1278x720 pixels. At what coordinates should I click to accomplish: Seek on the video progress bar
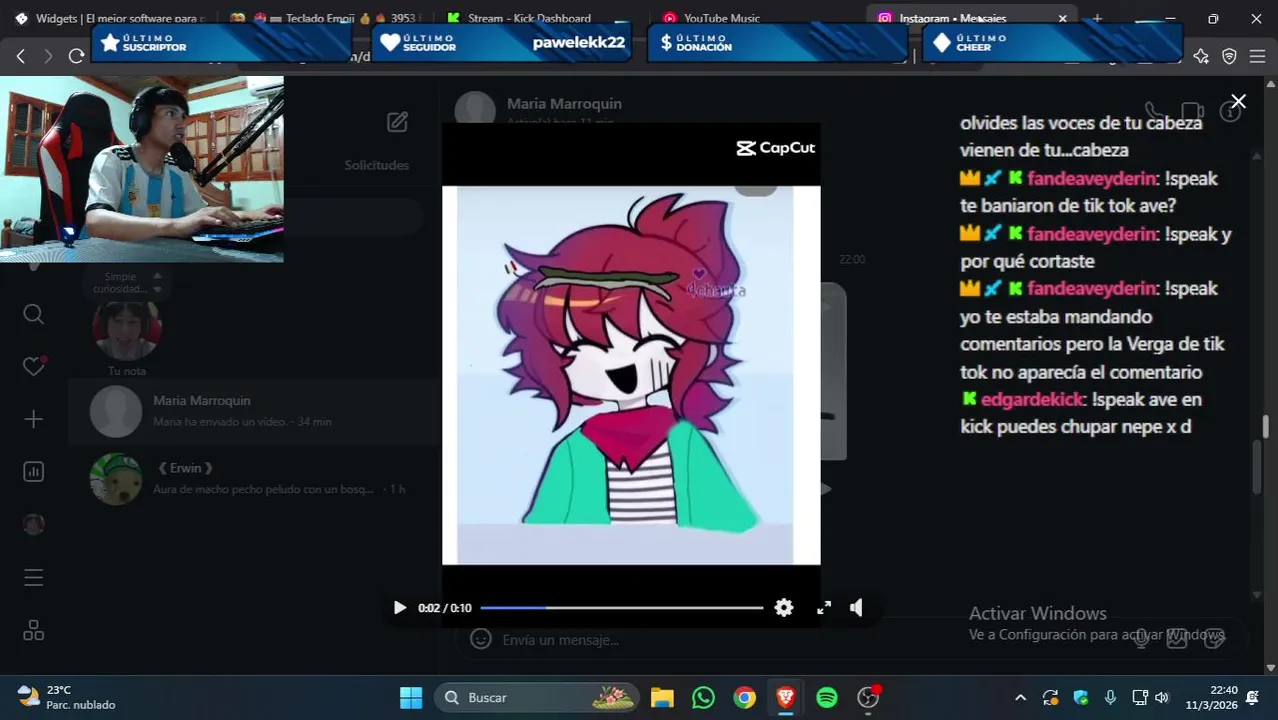click(x=621, y=608)
